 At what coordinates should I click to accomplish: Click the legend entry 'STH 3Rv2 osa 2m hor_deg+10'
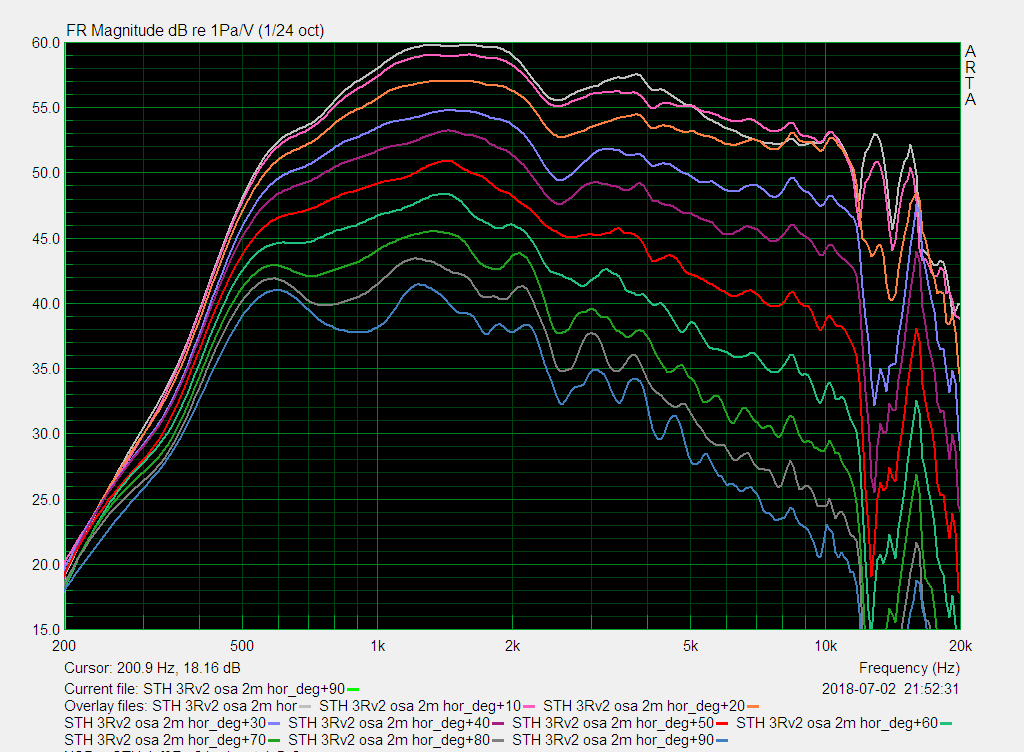point(420,706)
